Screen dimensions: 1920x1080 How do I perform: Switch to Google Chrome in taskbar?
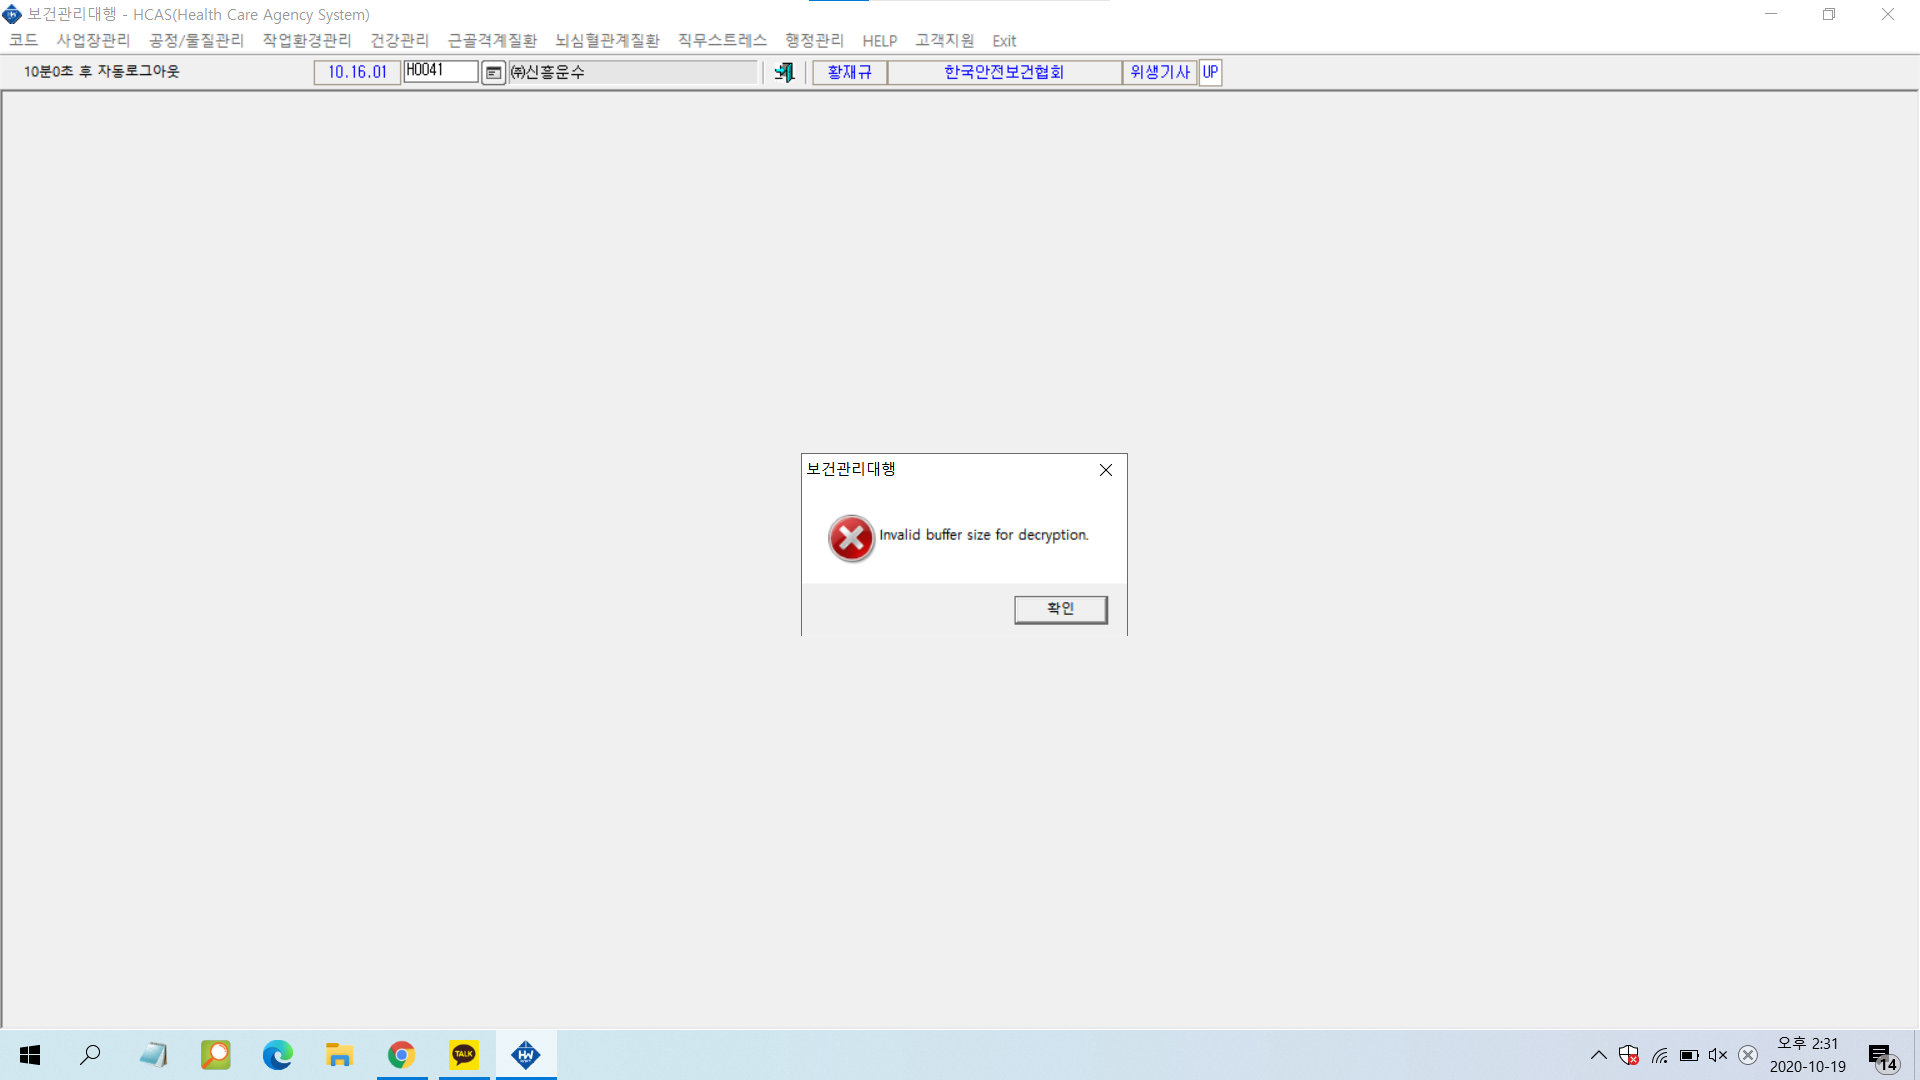(x=401, y=1055)
